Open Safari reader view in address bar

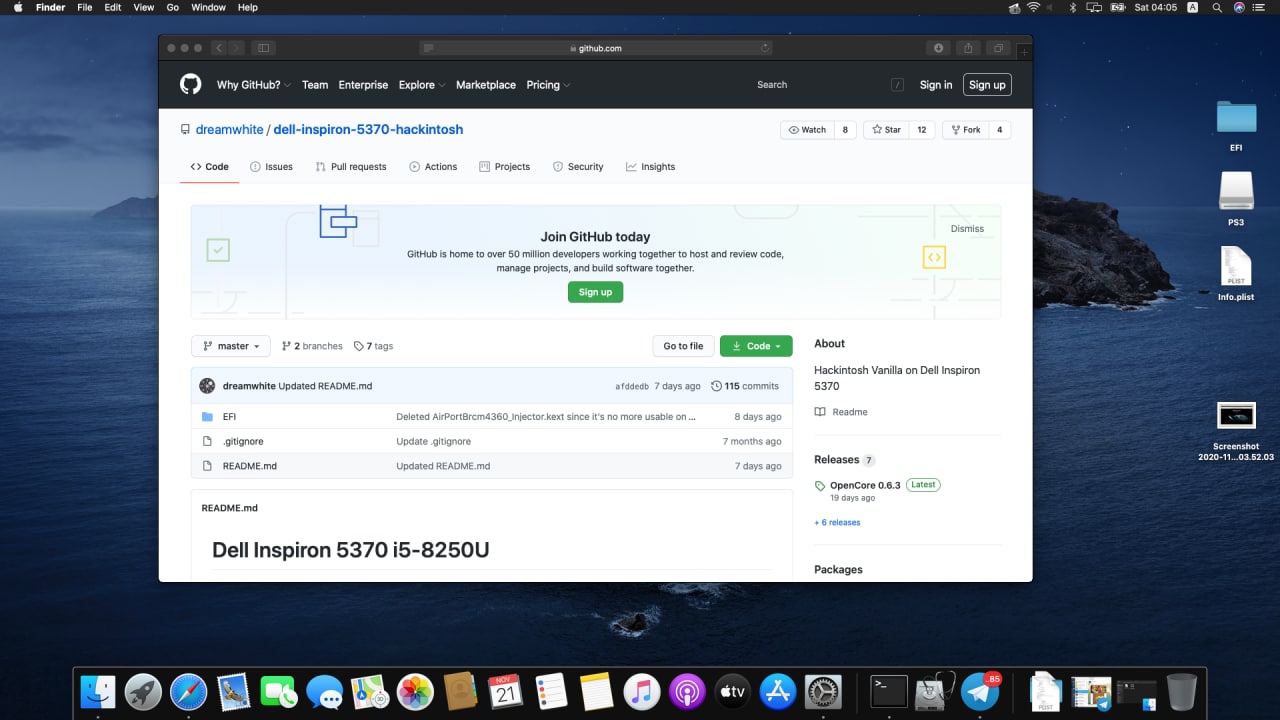pyautogui.click(x=428, y=48)
